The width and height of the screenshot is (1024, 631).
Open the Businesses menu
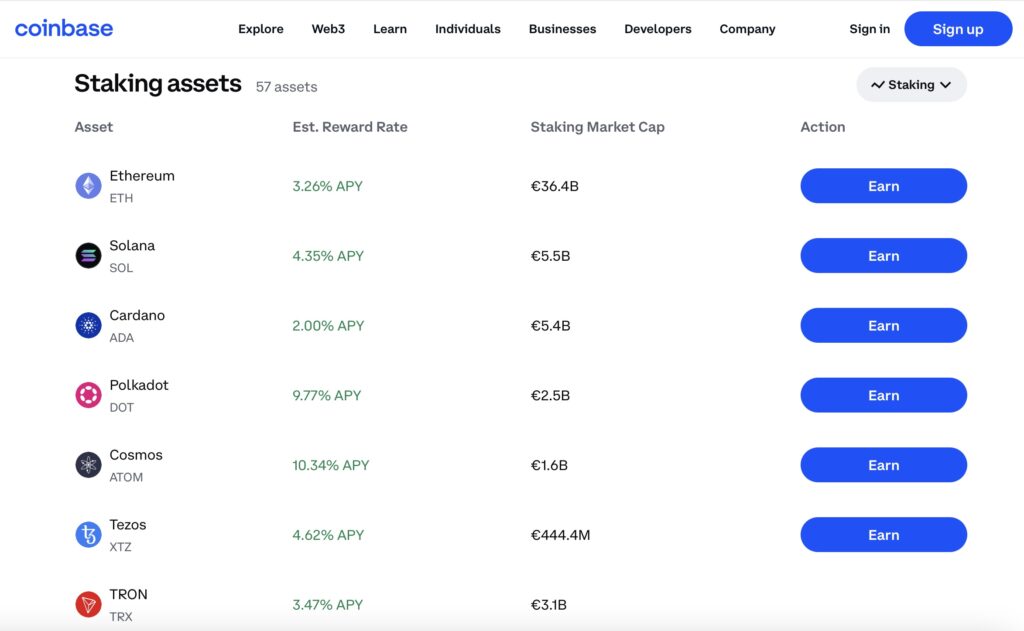562,29
